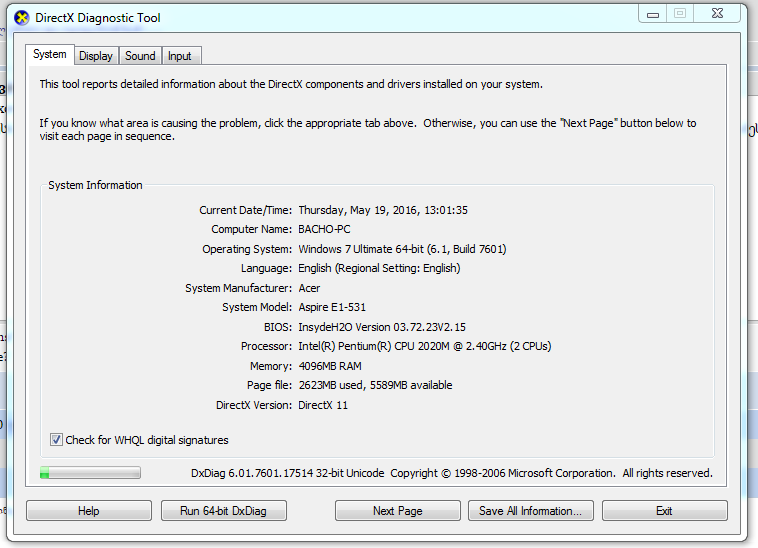Screen dimensions: 758x548
Task: Click Windows 7 Ultimate 64-bit text
Action: tap(361, 249)
